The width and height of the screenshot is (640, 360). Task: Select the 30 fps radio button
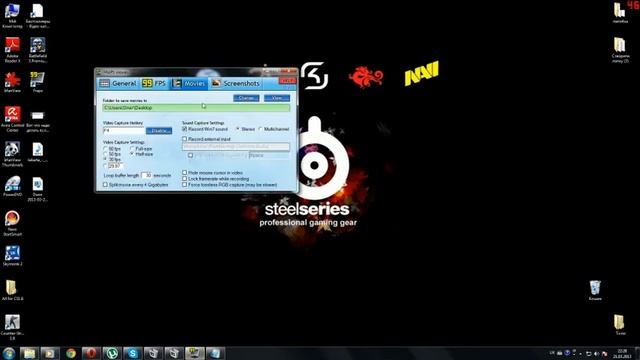[105, 160]
